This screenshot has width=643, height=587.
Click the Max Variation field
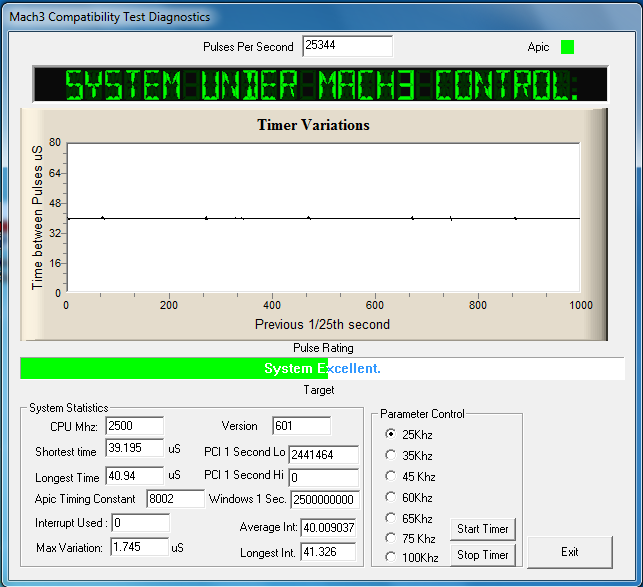pyautogui.click(x=139, y=547)
